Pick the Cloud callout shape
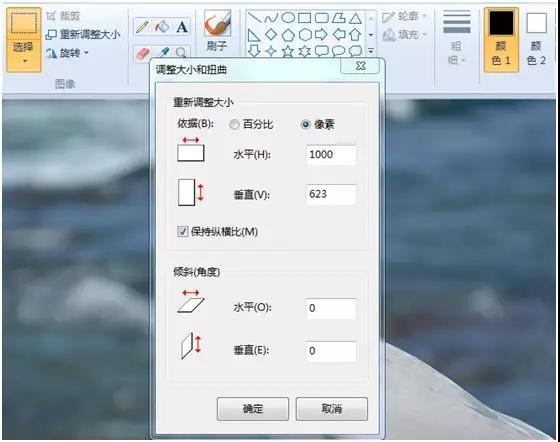 [x=355, y=51]
